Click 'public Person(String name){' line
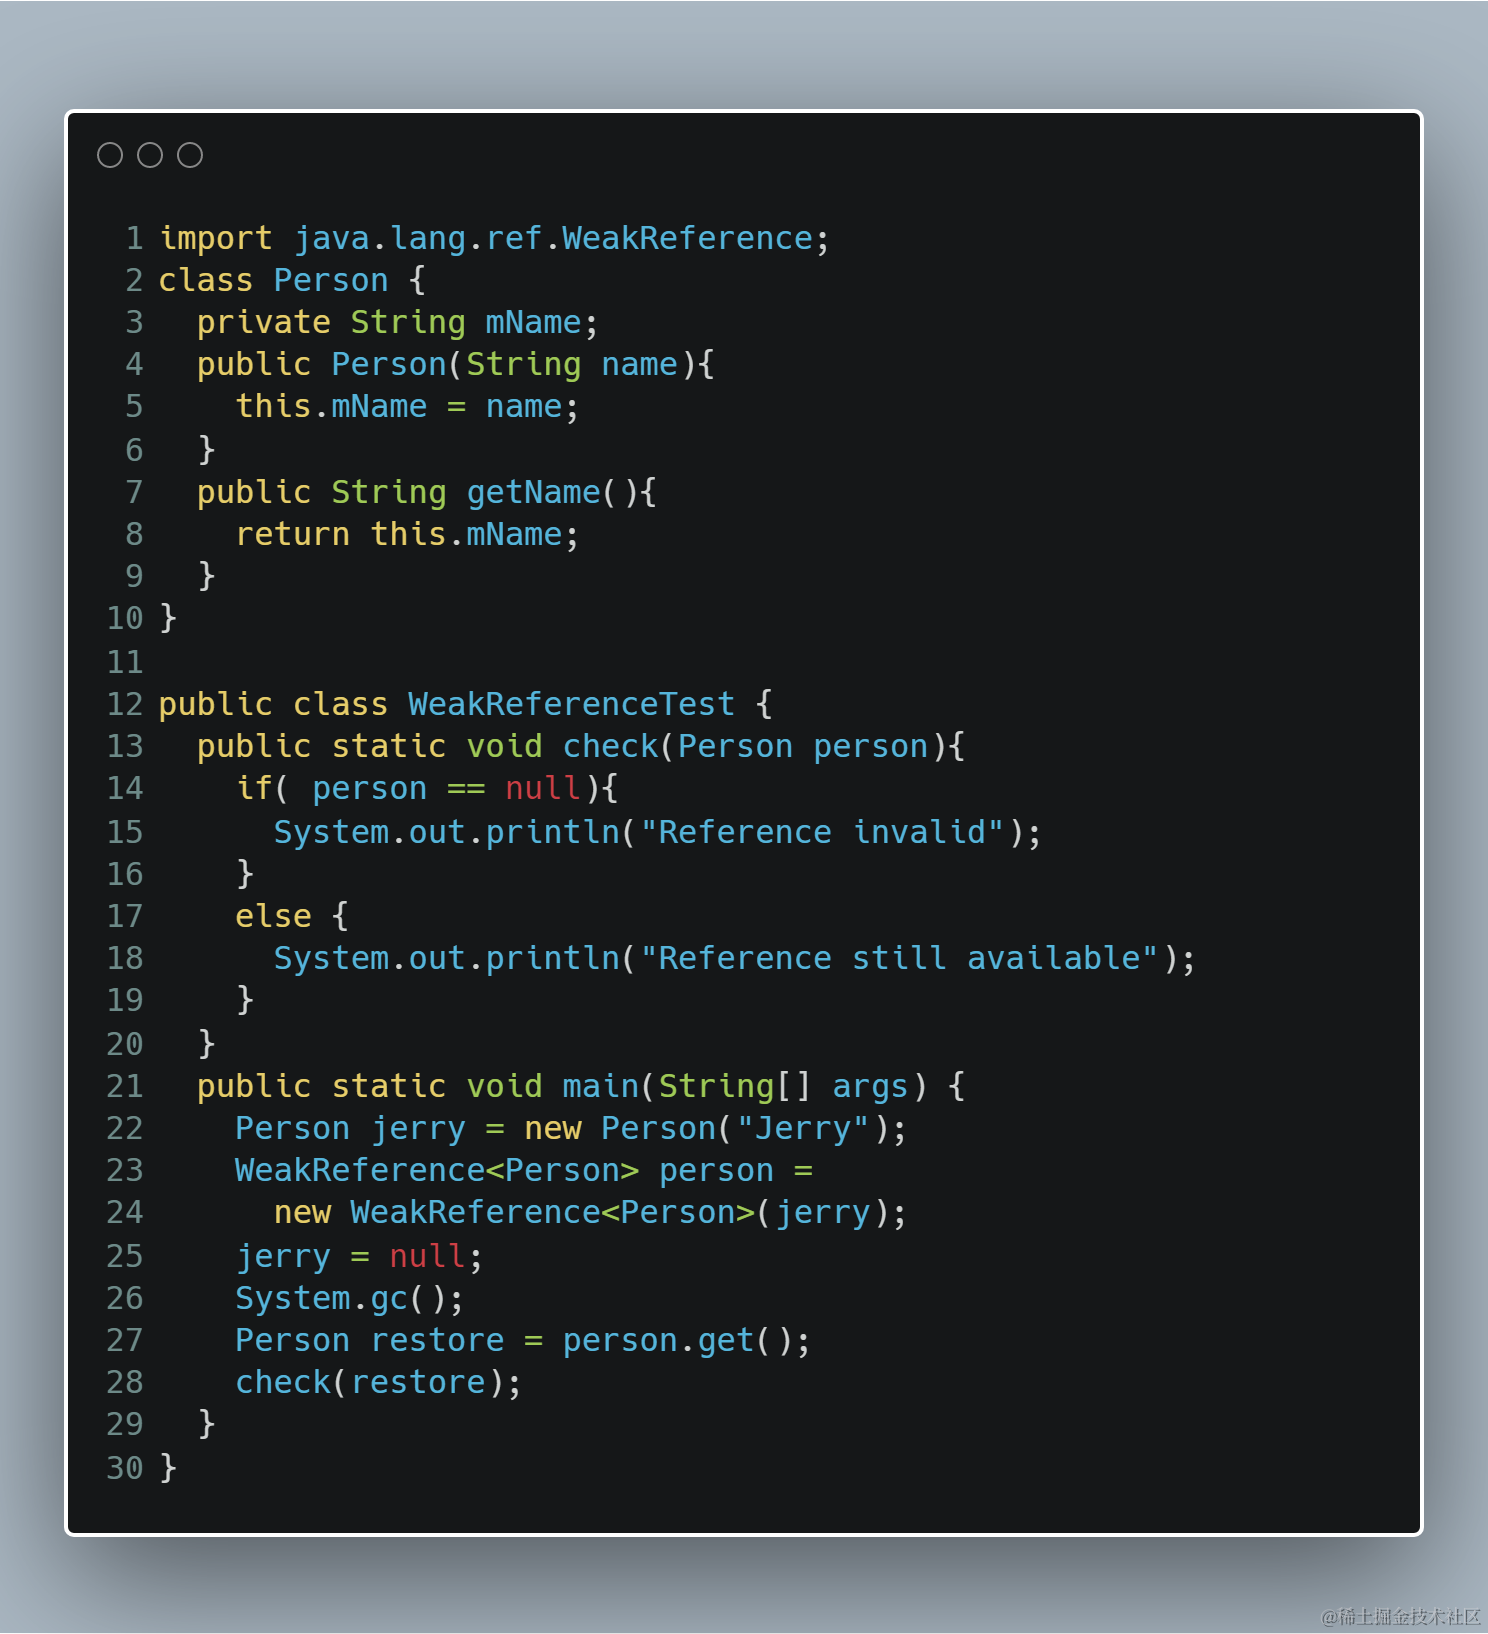This screenshot has height=1634, width=1488. (455, 365)
